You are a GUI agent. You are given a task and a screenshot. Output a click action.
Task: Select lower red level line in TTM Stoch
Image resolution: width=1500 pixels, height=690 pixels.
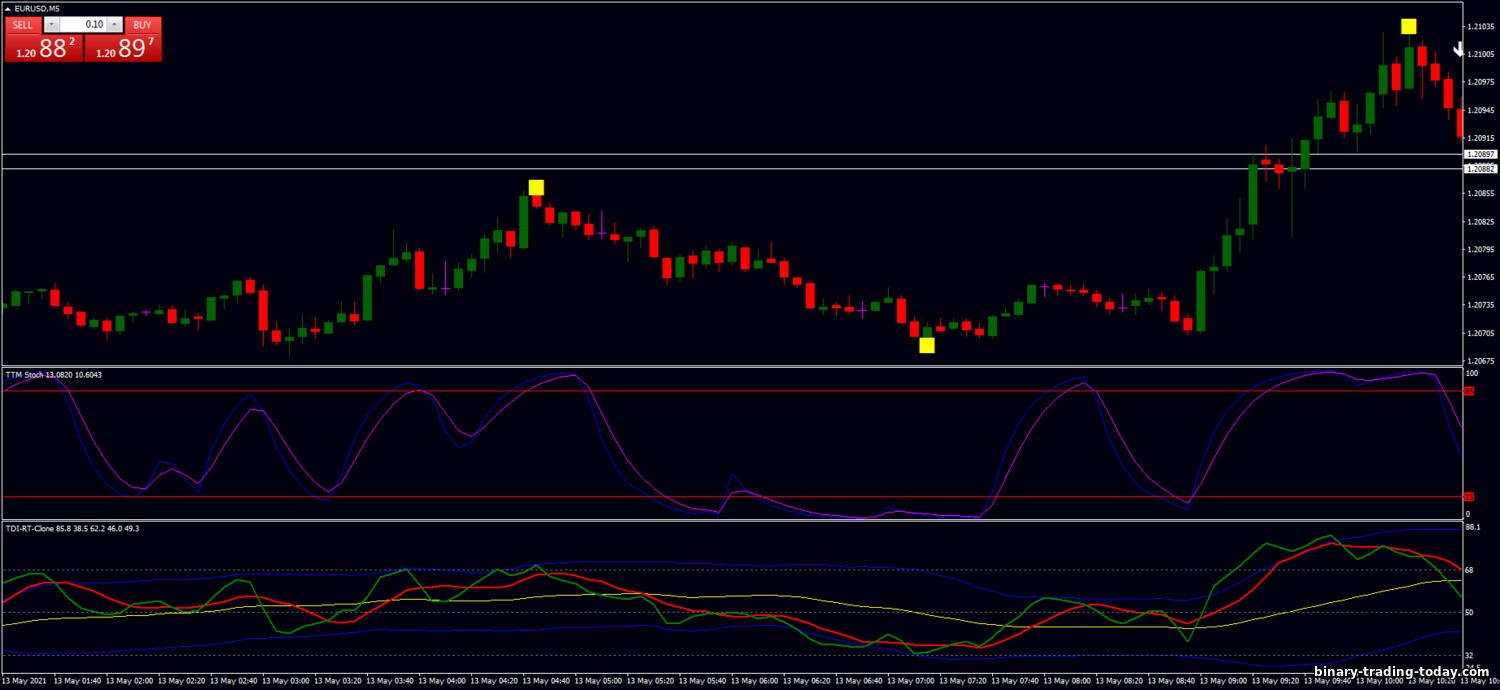[730, 496]
